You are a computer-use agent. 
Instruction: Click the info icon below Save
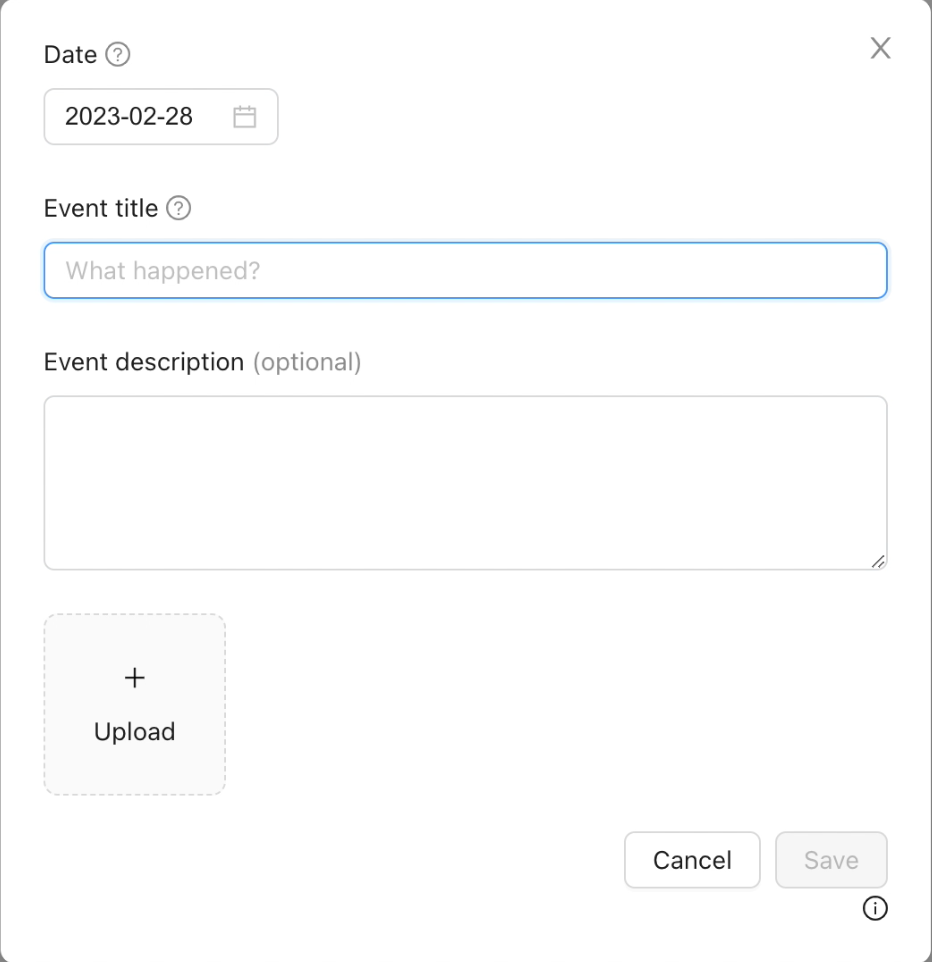tap(875, 908)
